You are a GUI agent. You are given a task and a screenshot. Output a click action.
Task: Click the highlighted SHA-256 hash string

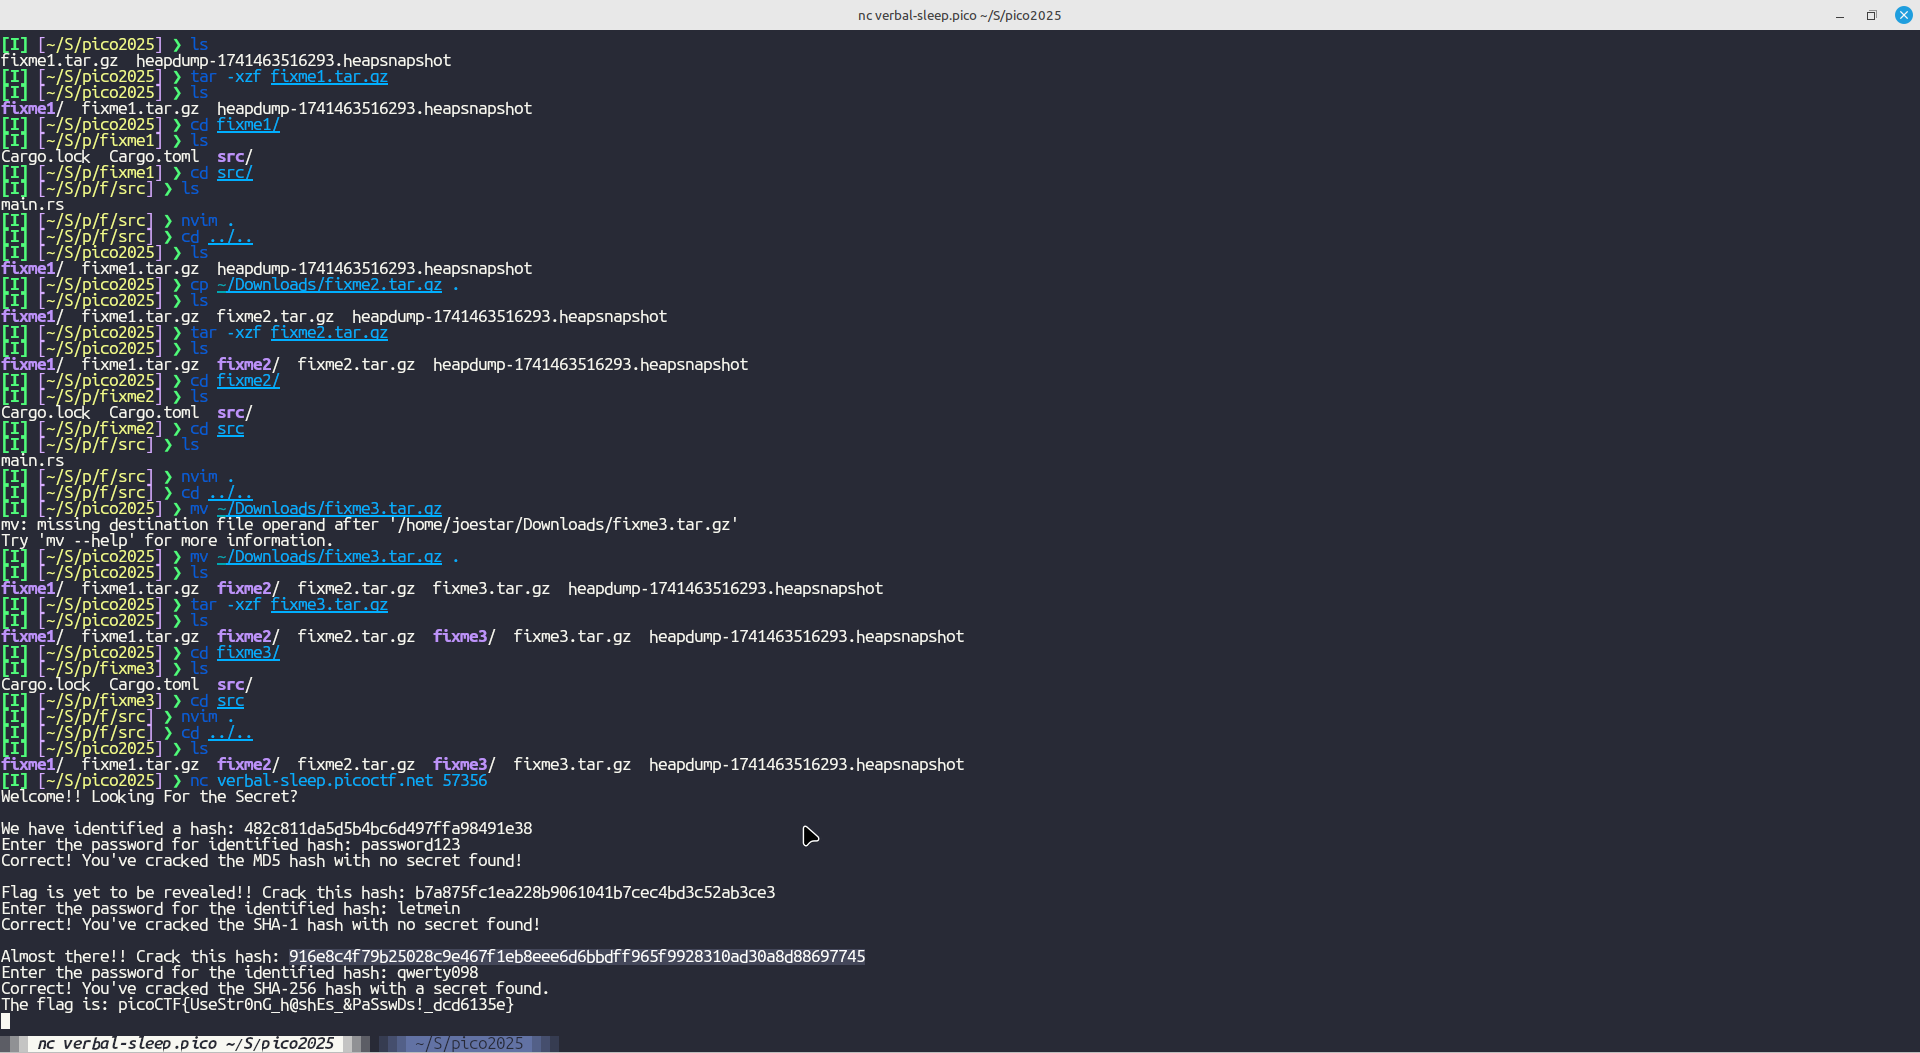click(x=577, y=957)
